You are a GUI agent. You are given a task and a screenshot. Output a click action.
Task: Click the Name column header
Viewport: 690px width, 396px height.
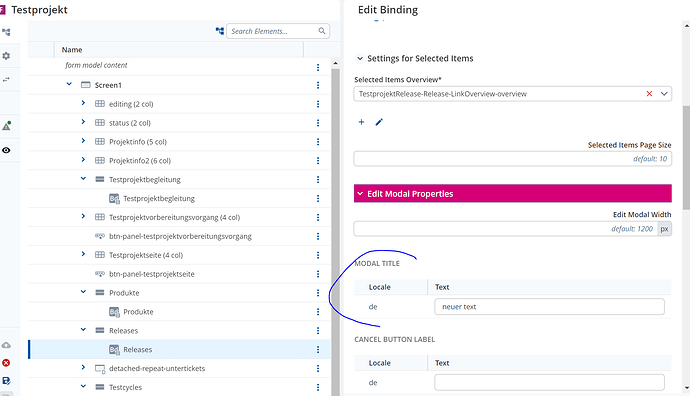[72, 50]
